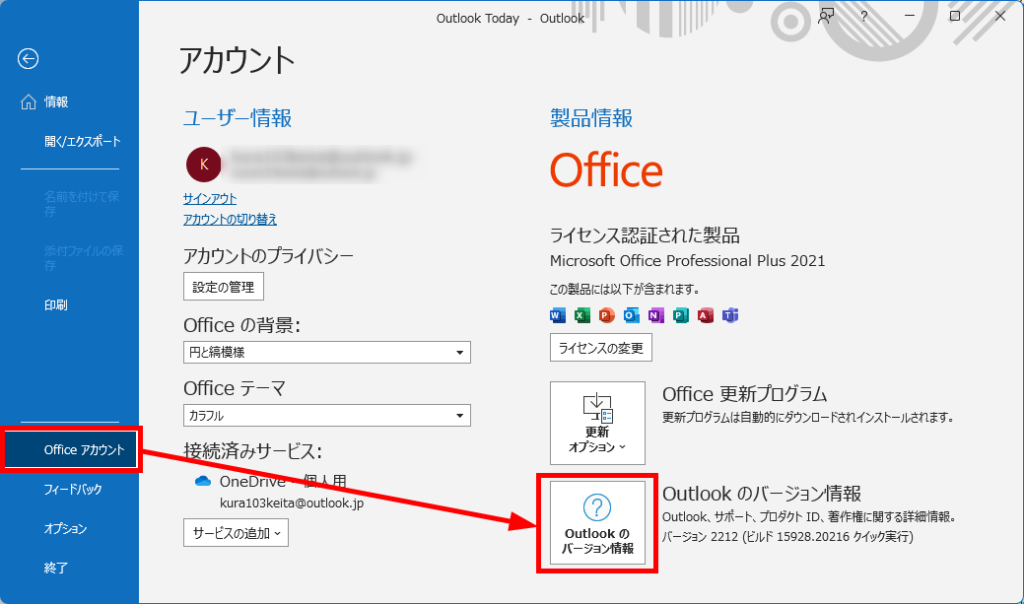Click the user avatar circle with letter K

[204, 164]
